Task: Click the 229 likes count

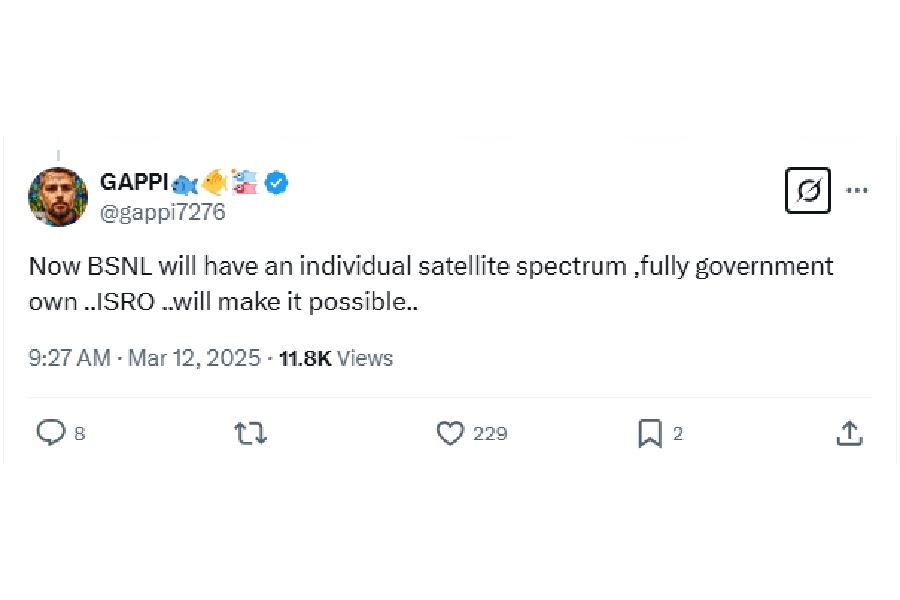Action: point(490,433)
